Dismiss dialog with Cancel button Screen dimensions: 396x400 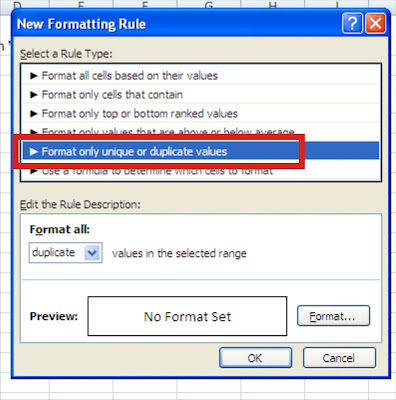[339, 358]
